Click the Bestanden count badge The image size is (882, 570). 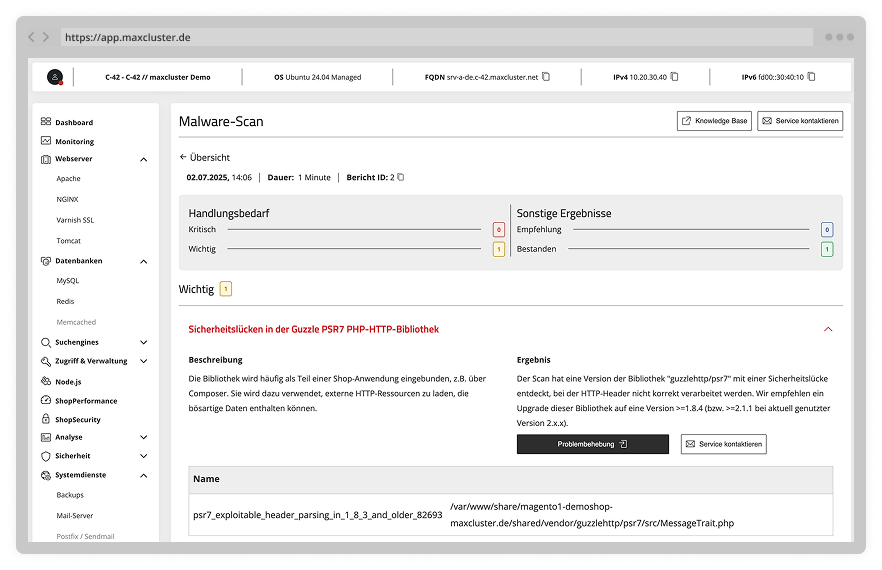(827, 249)
